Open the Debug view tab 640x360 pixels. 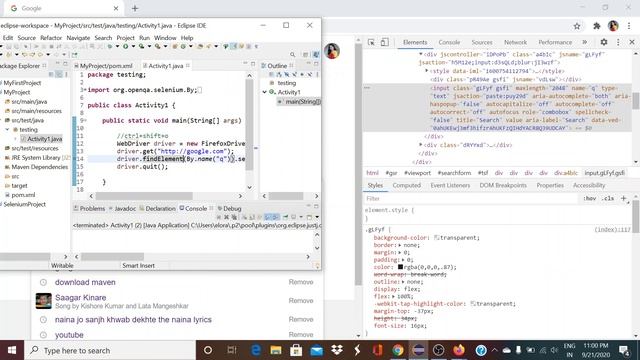(x=229, y=208)
